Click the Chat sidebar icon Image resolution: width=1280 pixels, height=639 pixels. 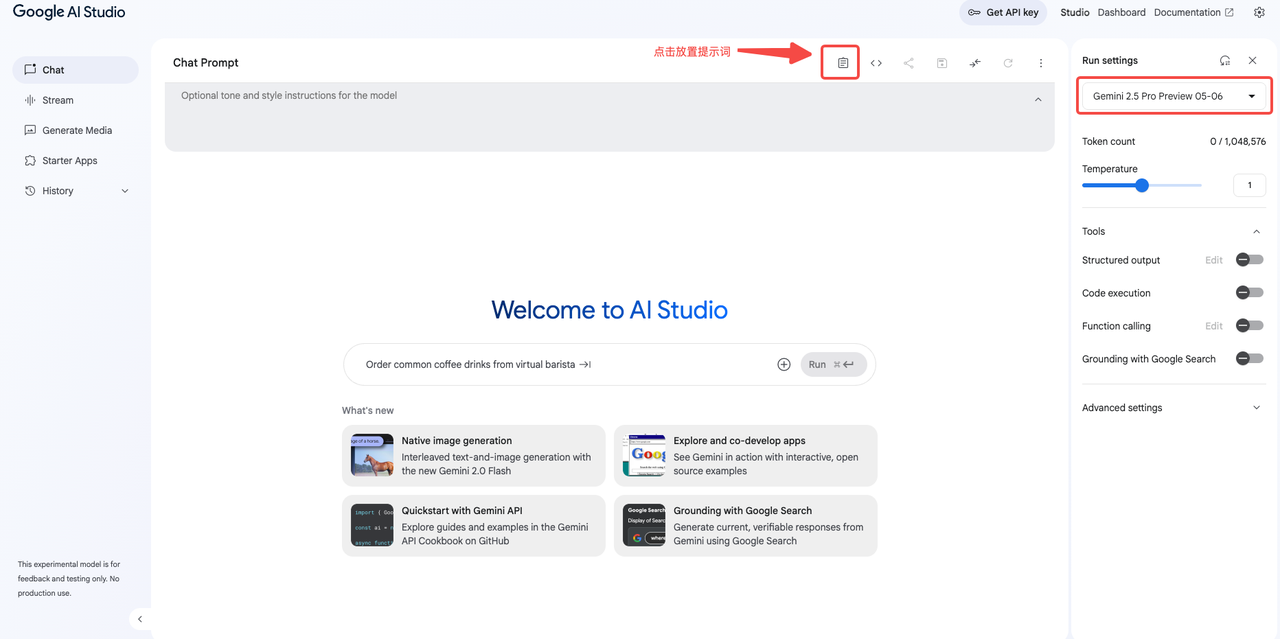(30, 70)
